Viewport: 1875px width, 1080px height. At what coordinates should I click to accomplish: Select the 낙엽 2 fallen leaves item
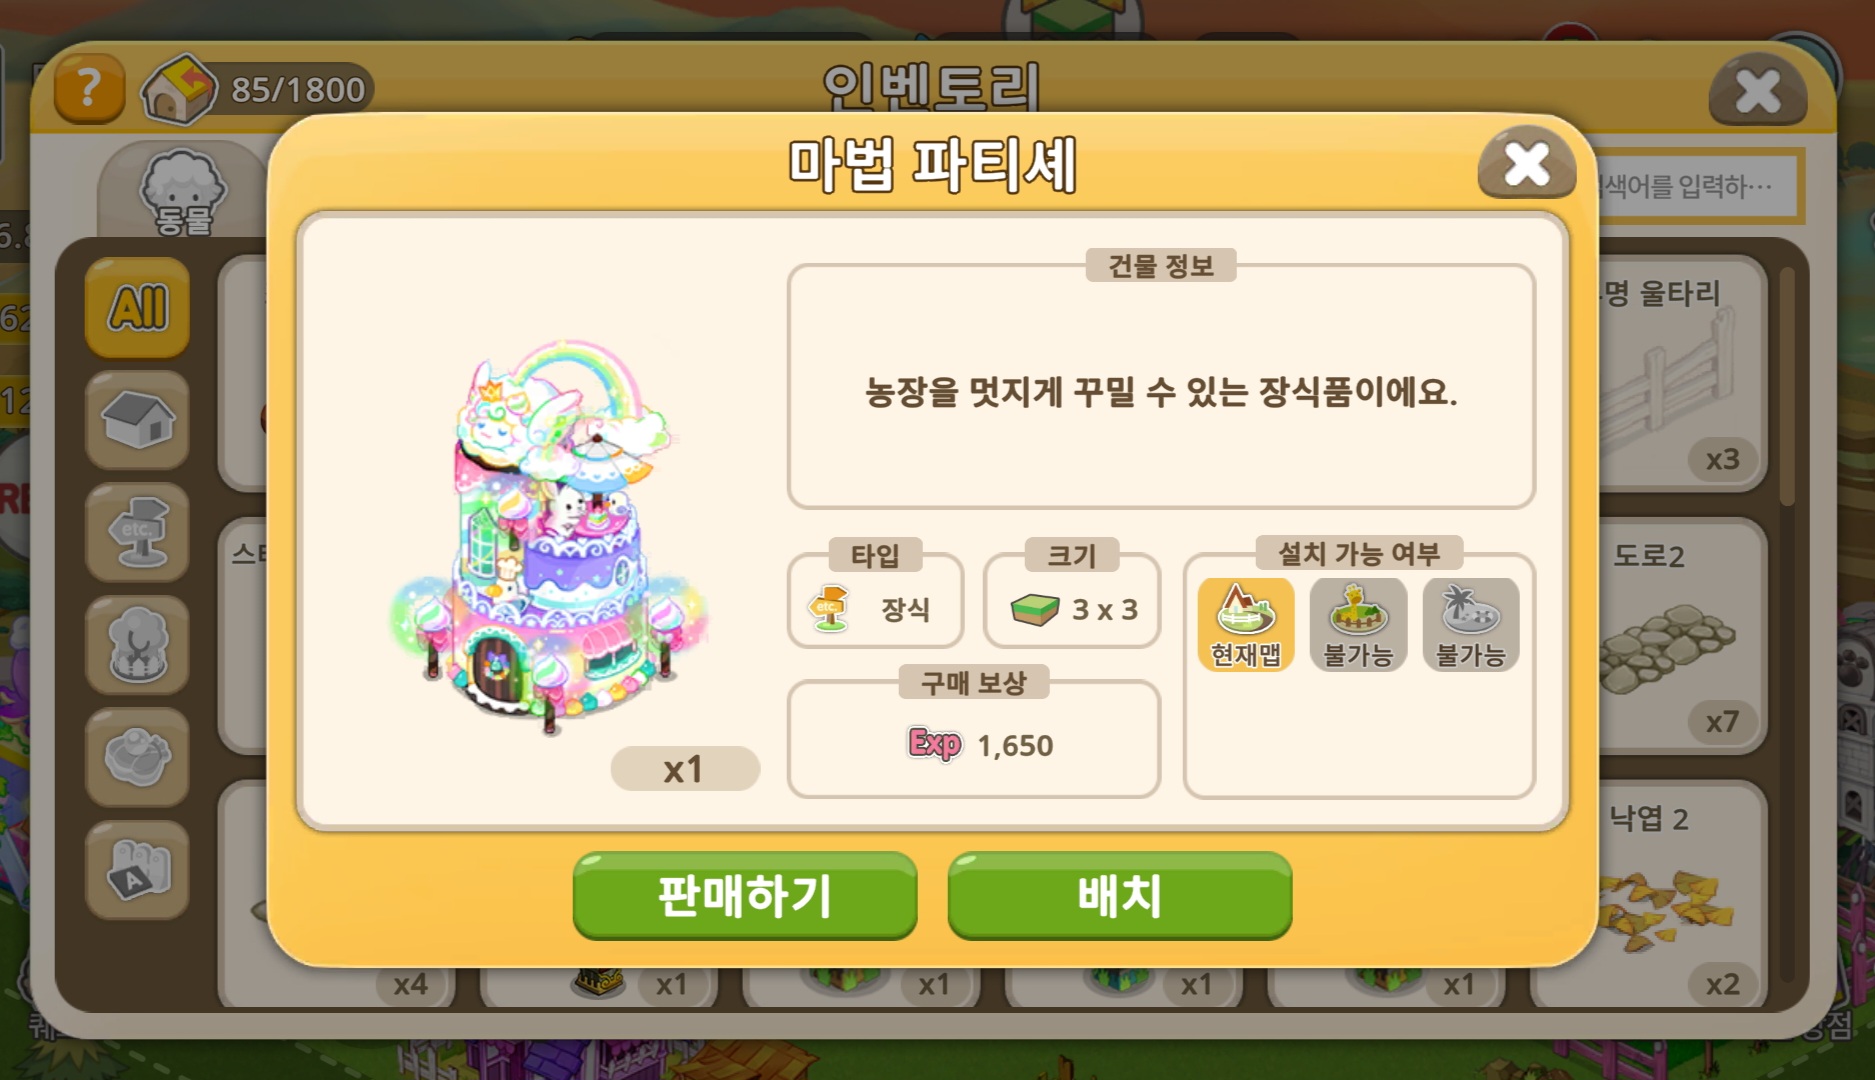tap(1682, 896)
